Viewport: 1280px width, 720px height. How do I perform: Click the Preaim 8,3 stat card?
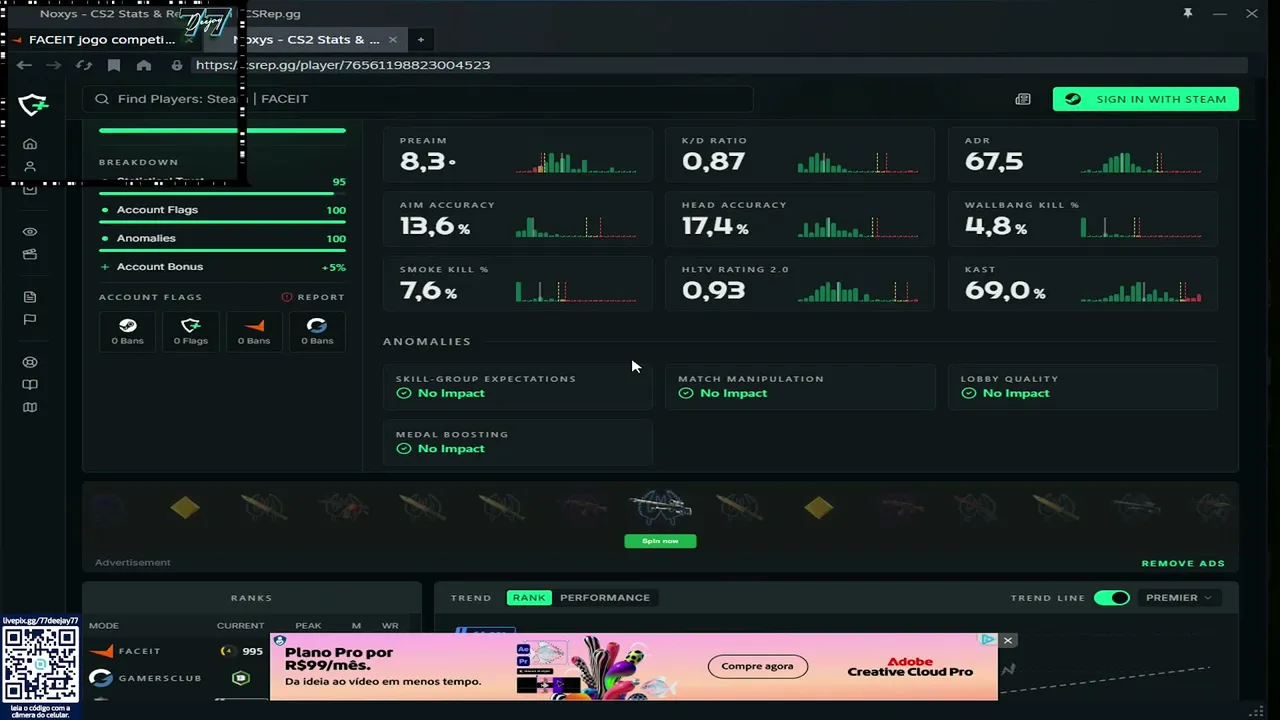[518, 155]
